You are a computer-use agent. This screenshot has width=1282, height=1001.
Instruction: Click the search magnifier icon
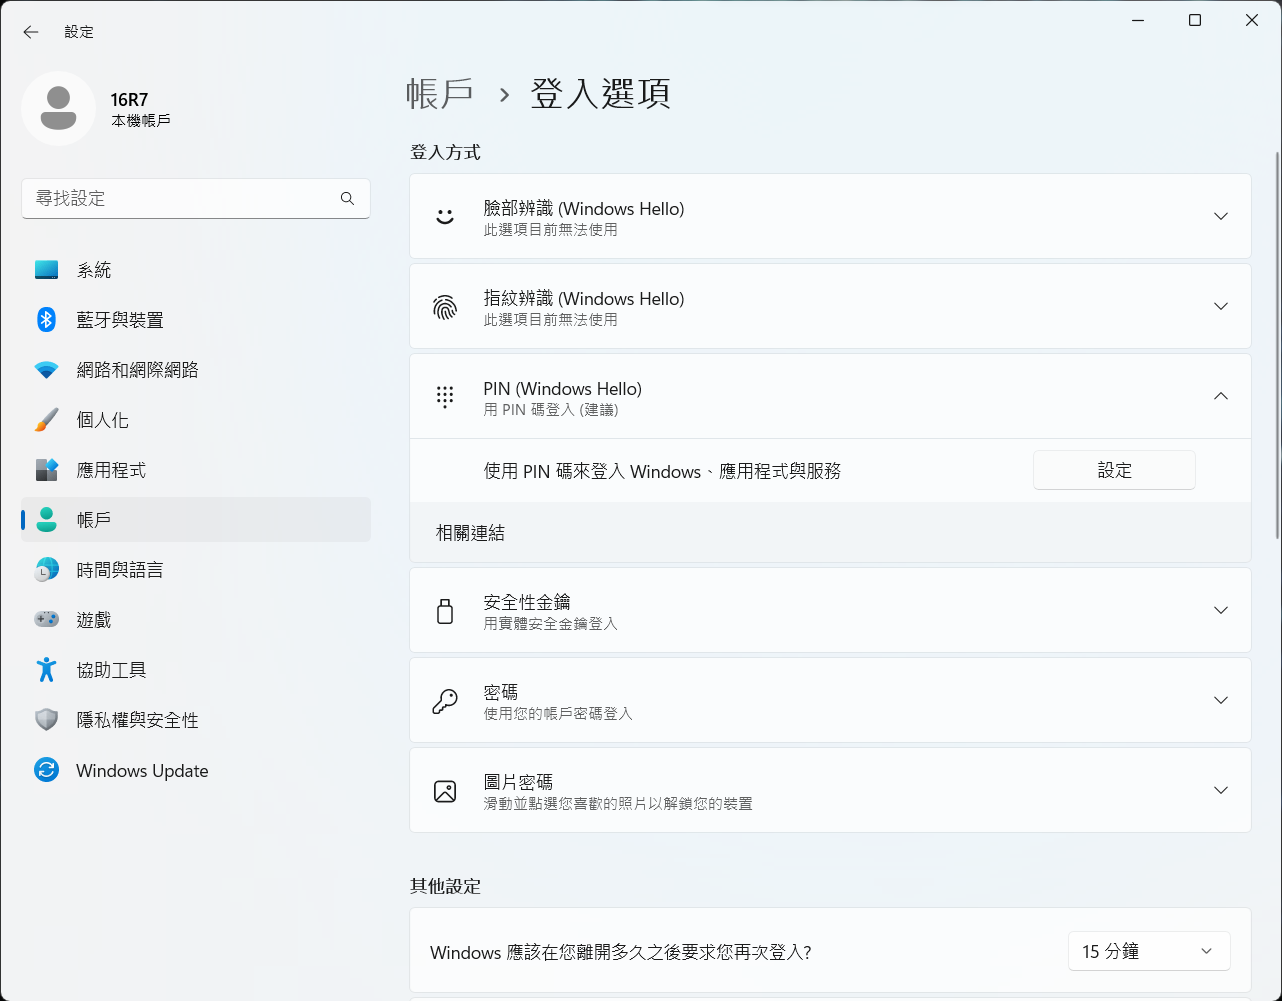pos(347,199)
